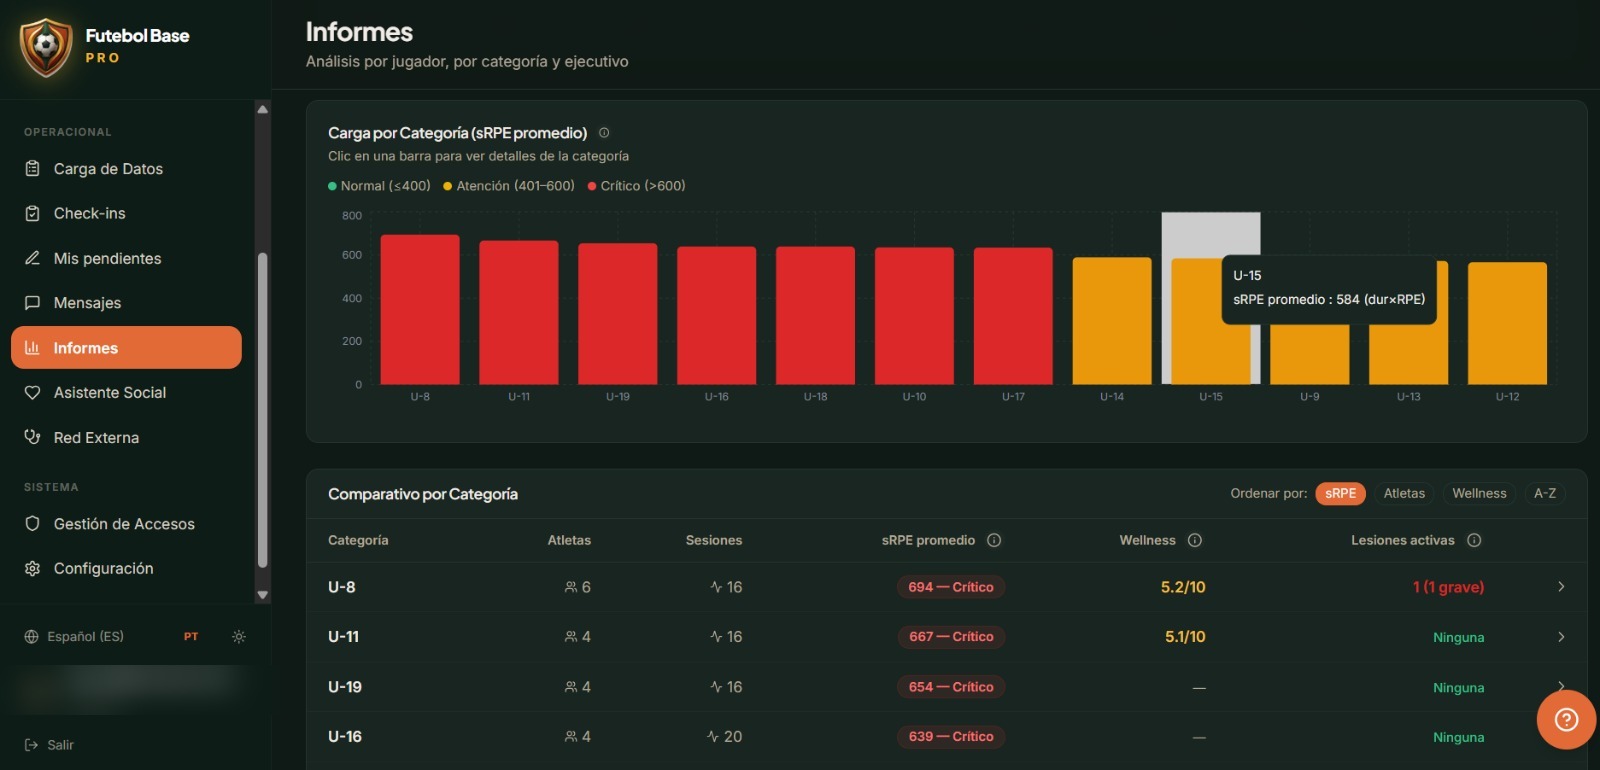The image size is (1600, 770).
Task: Click the Check-ins sidebar icon
Action: click(32, 213)
